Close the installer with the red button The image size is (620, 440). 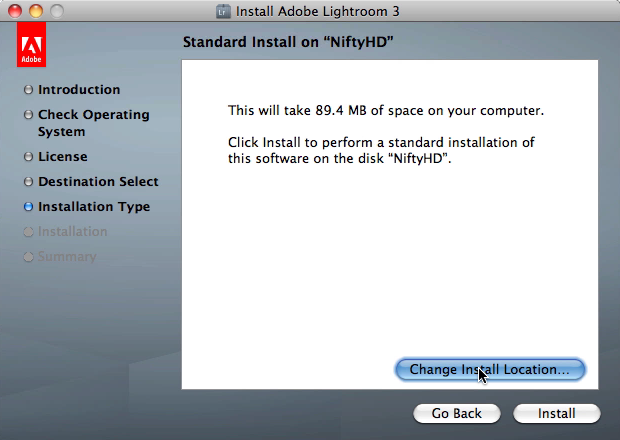pos(15,11)
